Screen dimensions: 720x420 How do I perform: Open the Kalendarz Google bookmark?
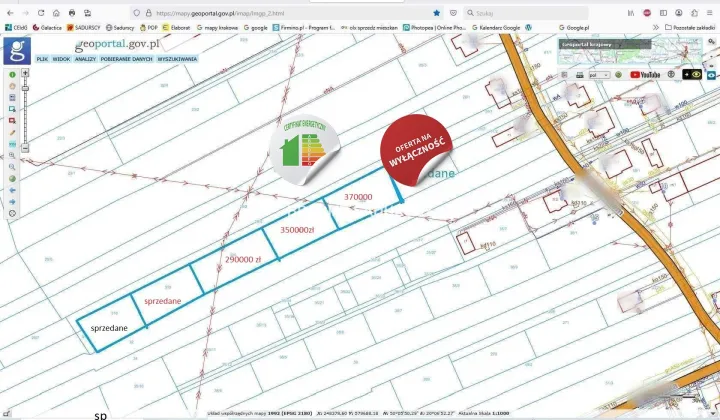coord(496,28)
